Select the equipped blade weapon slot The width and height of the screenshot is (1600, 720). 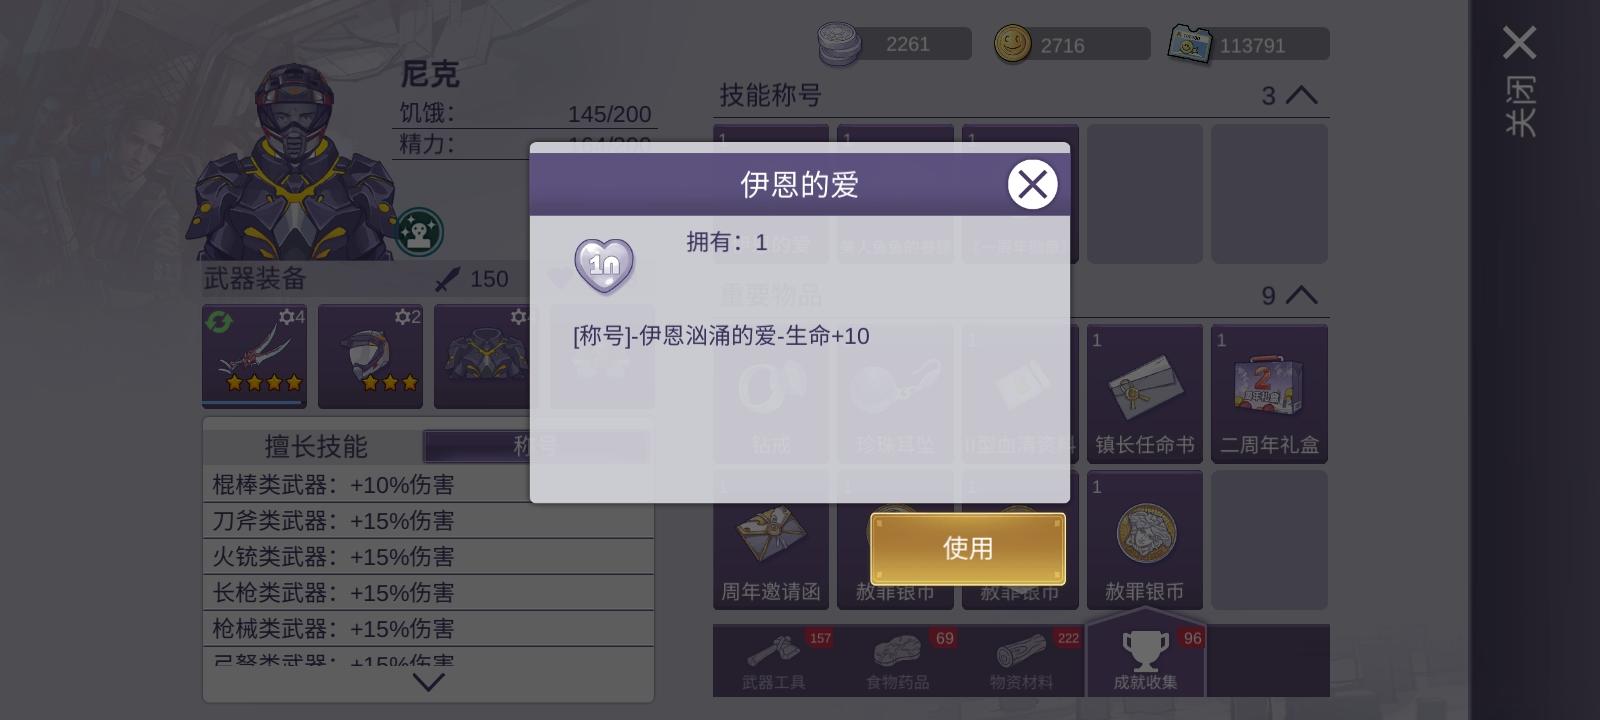pos(254,356)
